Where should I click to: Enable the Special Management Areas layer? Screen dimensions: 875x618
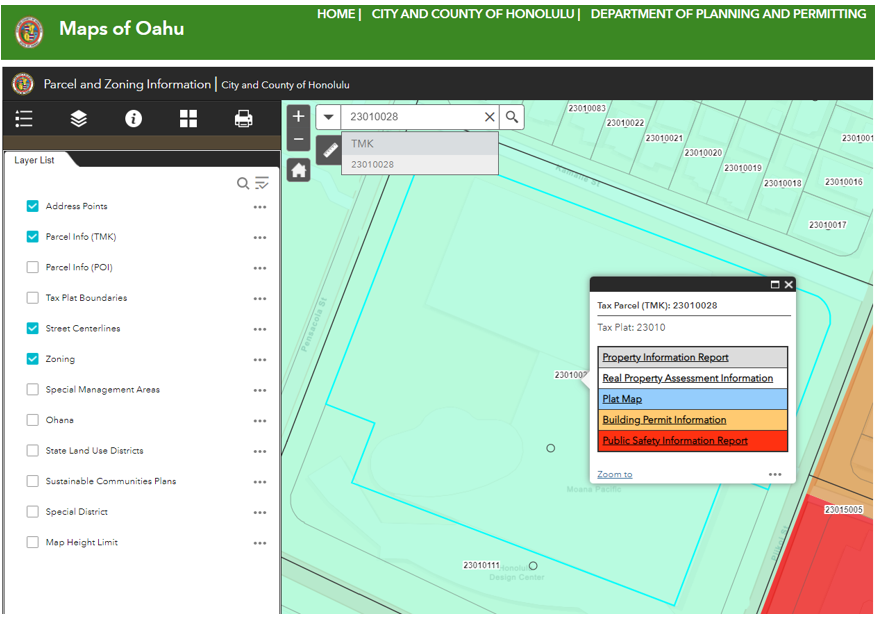coord(31,390)
